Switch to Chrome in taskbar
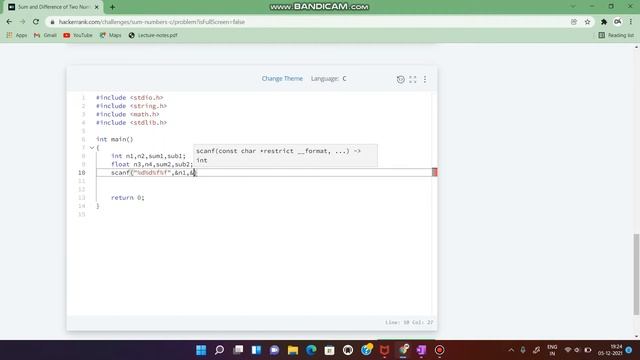Viewport: 640px width, 360px height. coord(403,350)
